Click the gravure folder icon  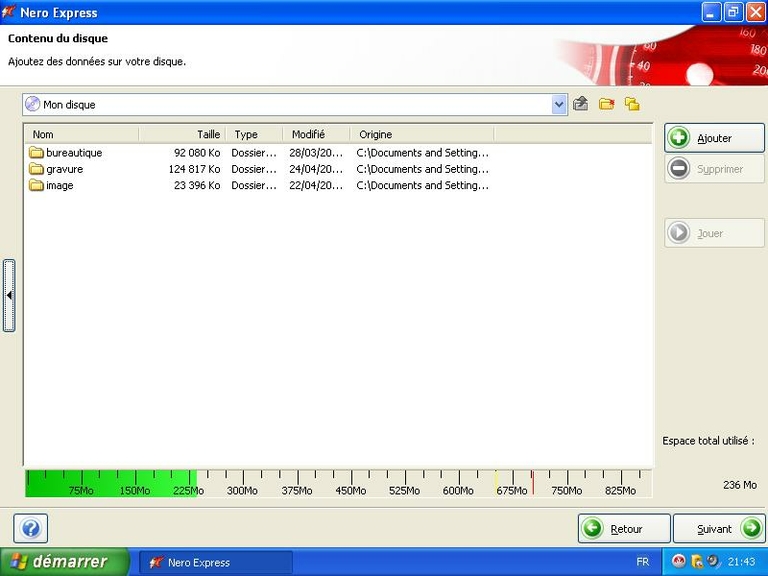click(36, 169)
